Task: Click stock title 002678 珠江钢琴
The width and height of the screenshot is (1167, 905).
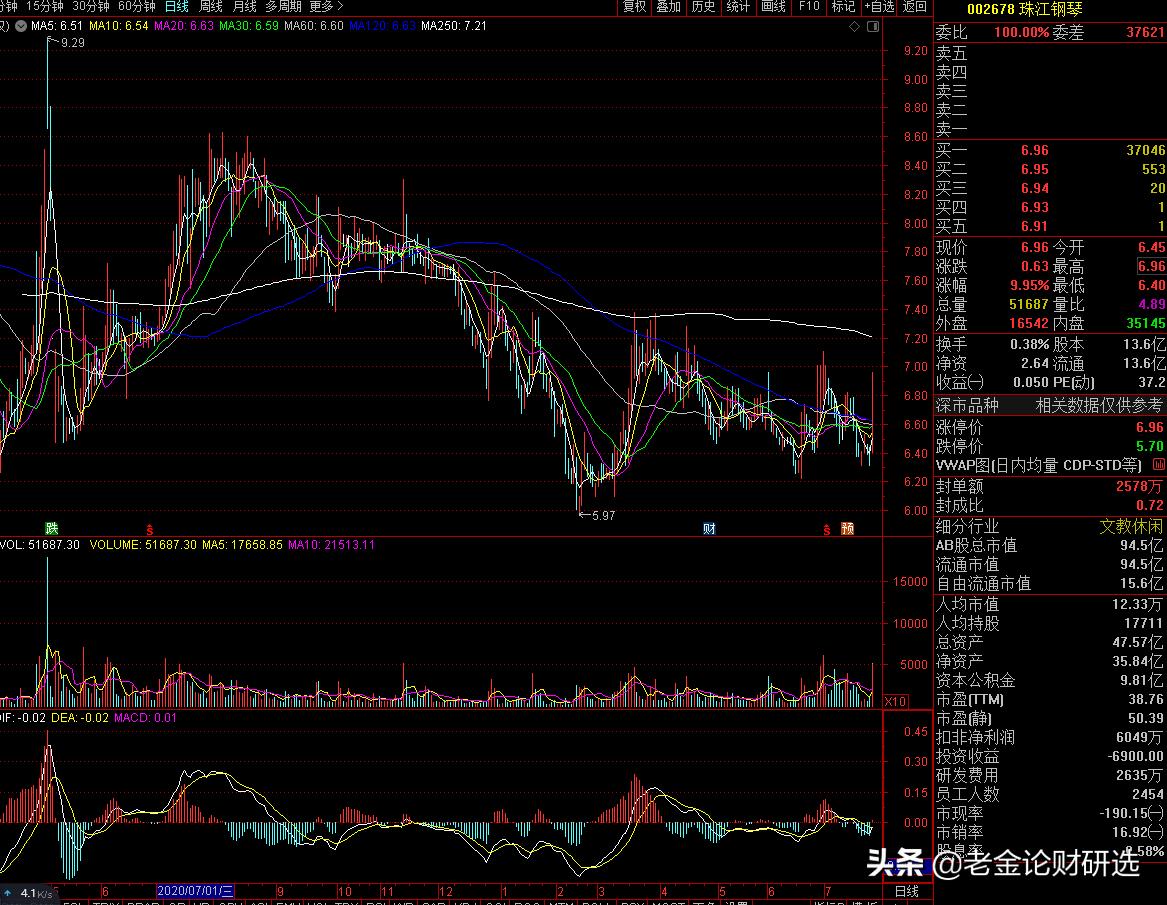Action: coord(1025,10)
